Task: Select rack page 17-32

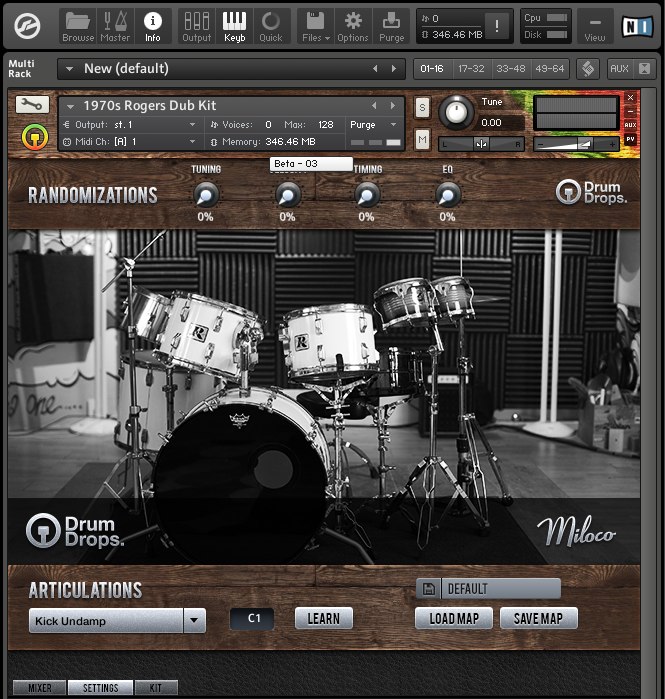Action: coord(471,69)
